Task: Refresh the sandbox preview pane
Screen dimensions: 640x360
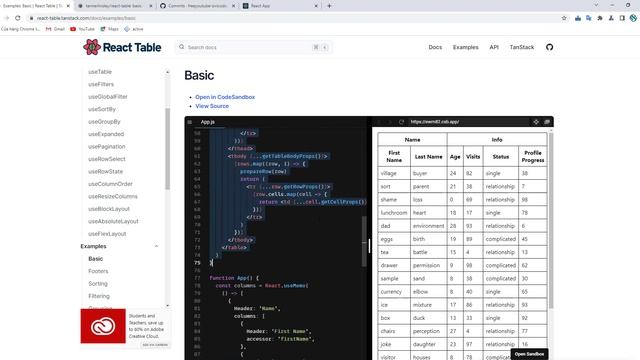Action: point(401,122)
